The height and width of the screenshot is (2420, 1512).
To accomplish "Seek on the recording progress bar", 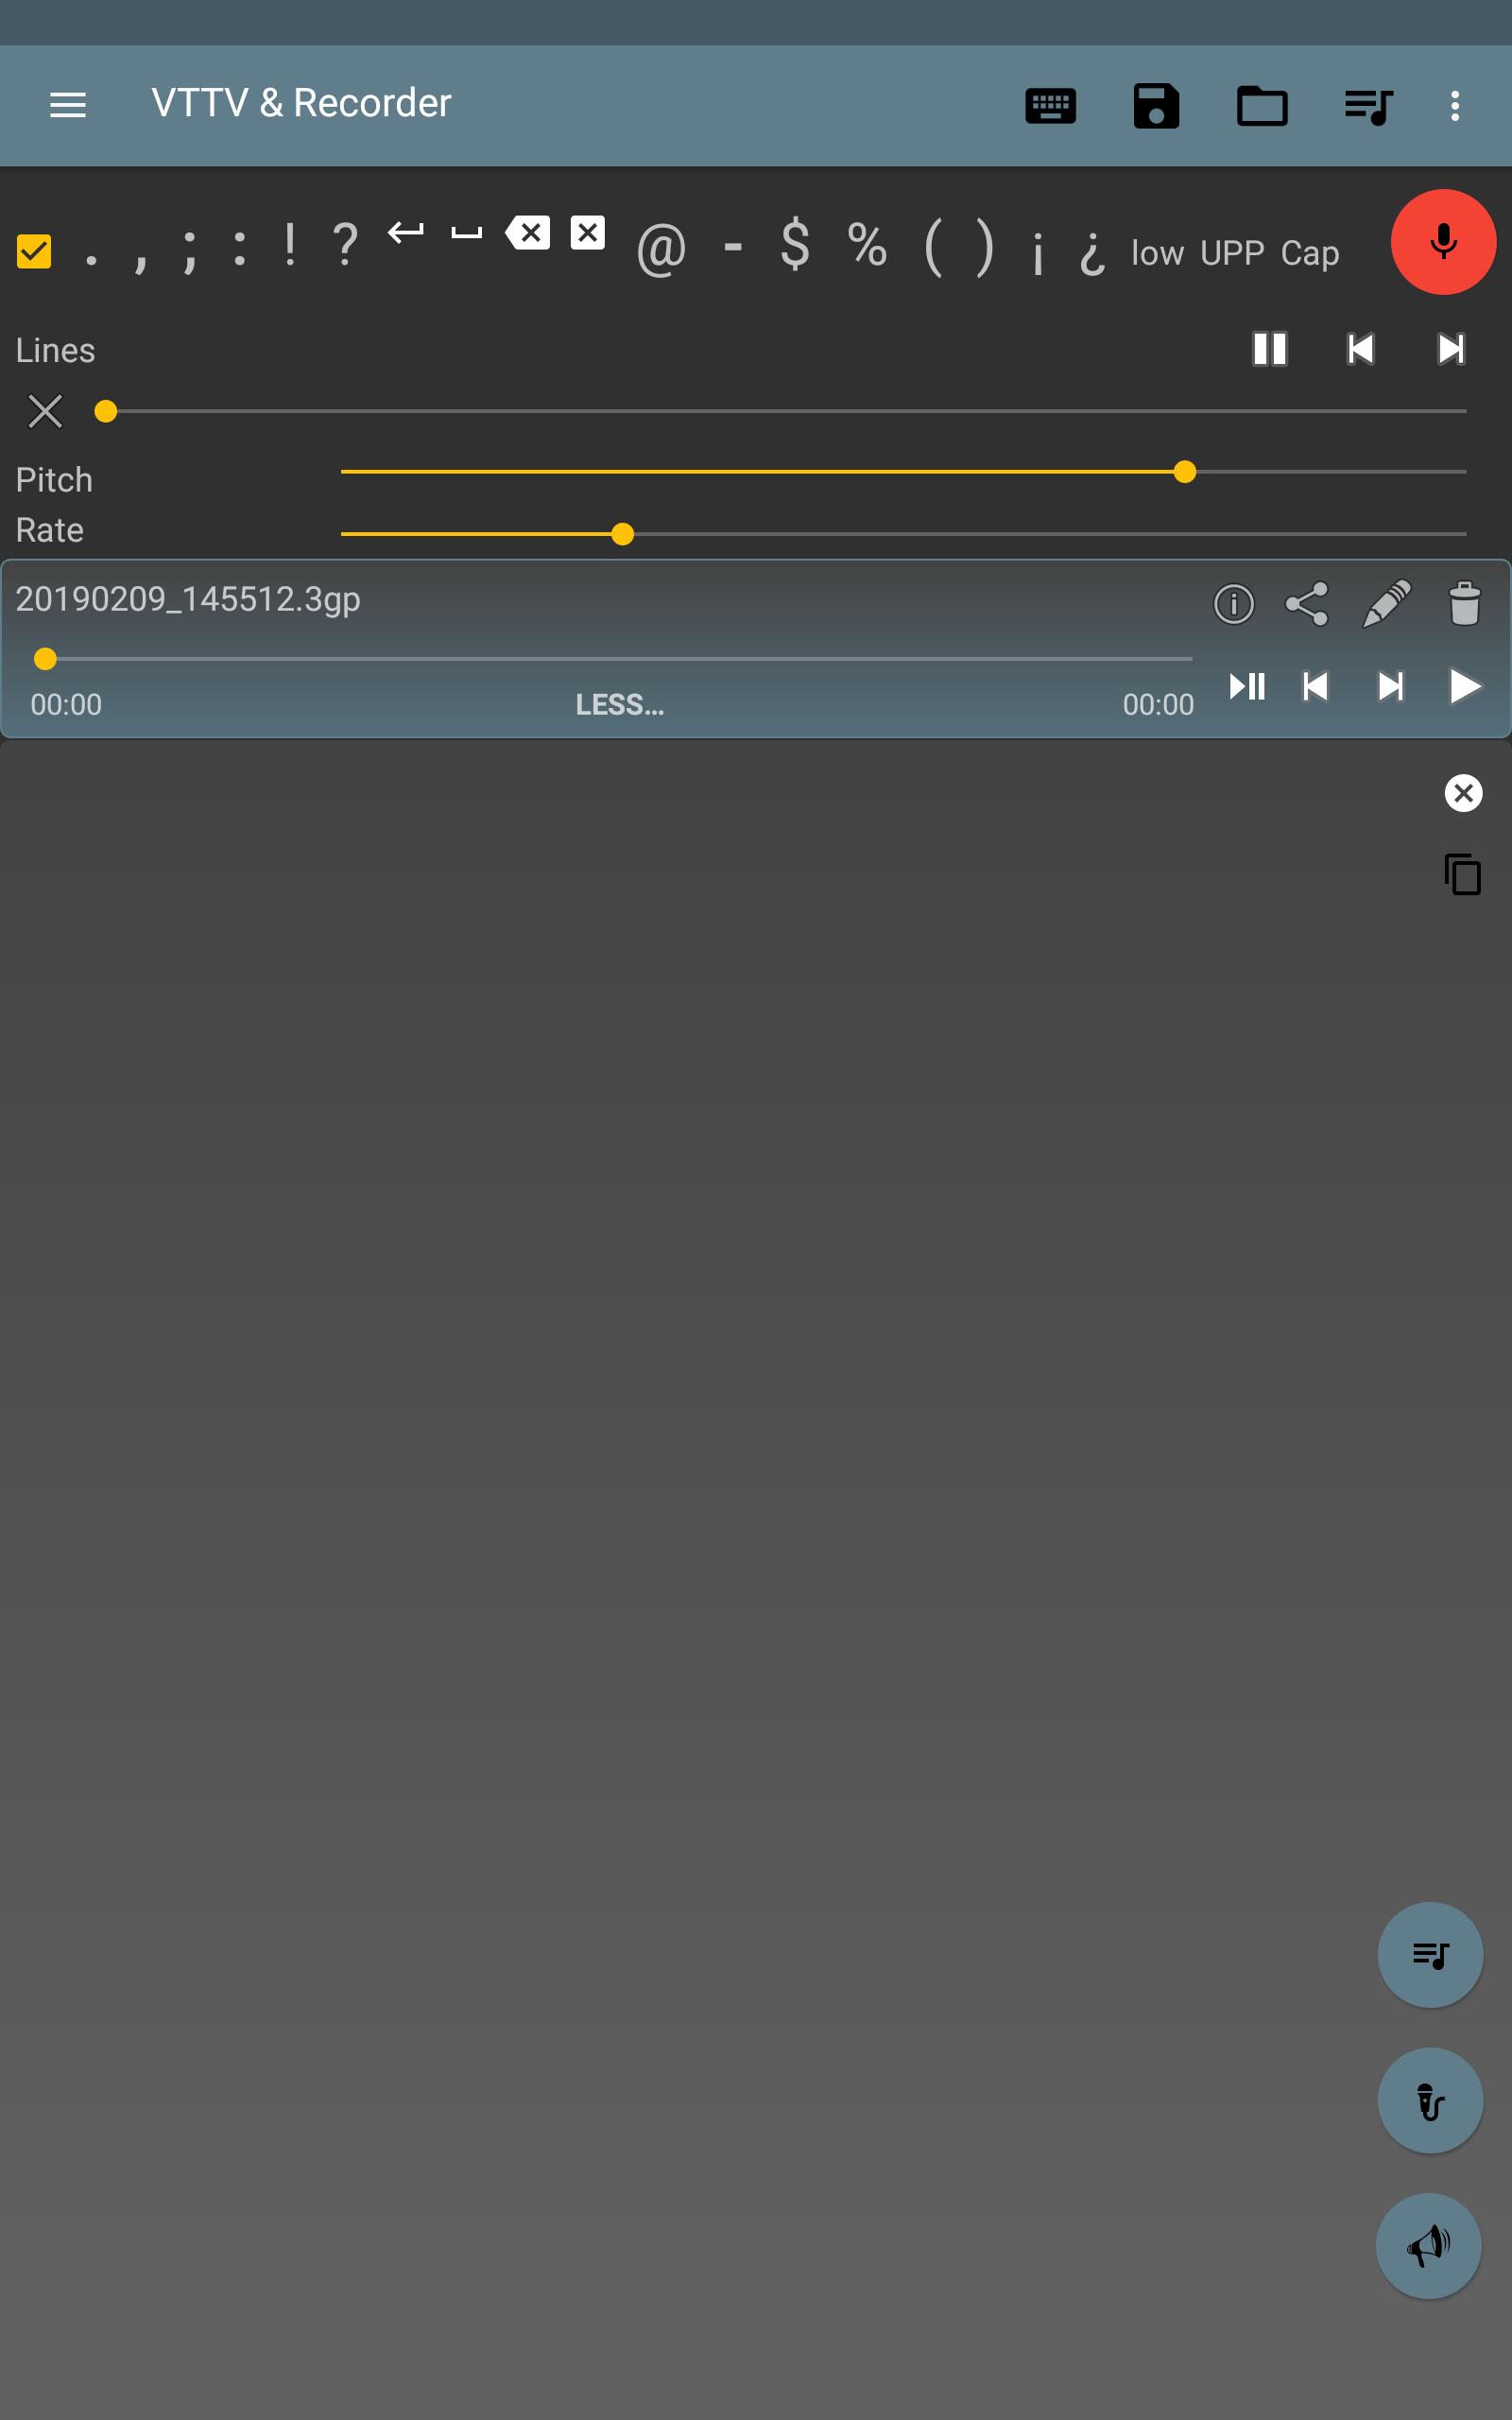I will coord(612,659).
